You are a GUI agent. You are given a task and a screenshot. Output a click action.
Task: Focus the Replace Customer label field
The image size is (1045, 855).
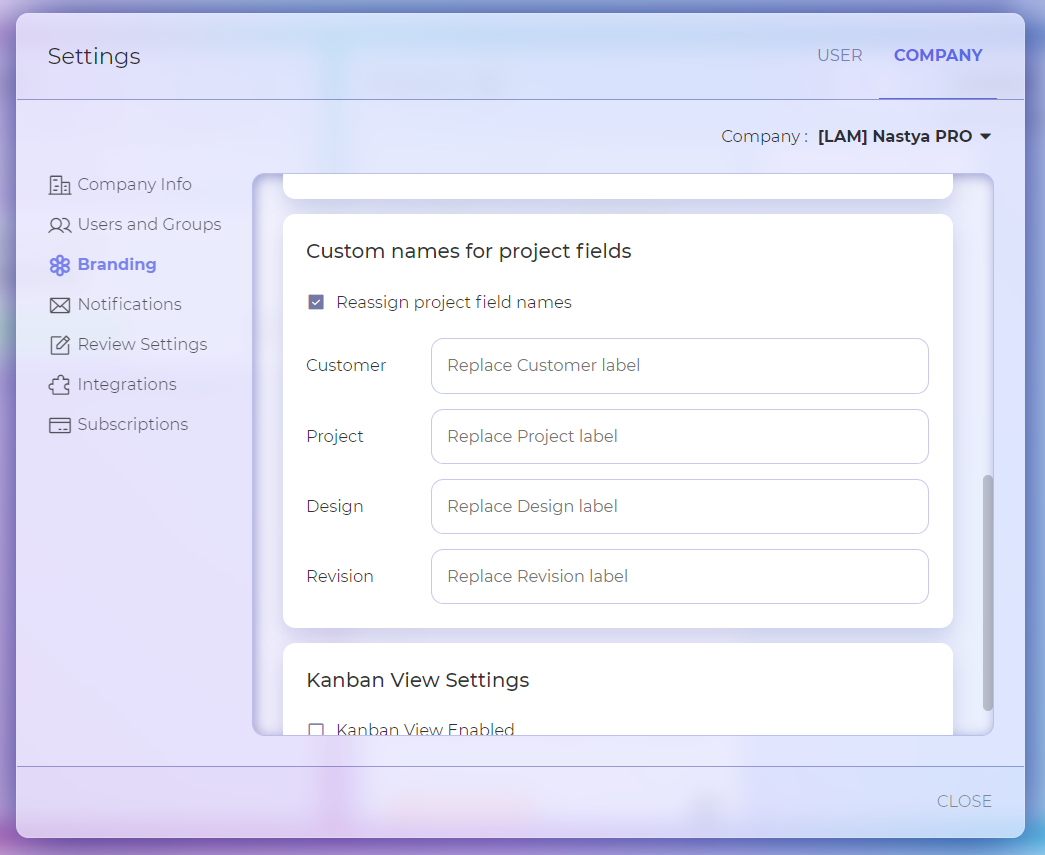679,366
